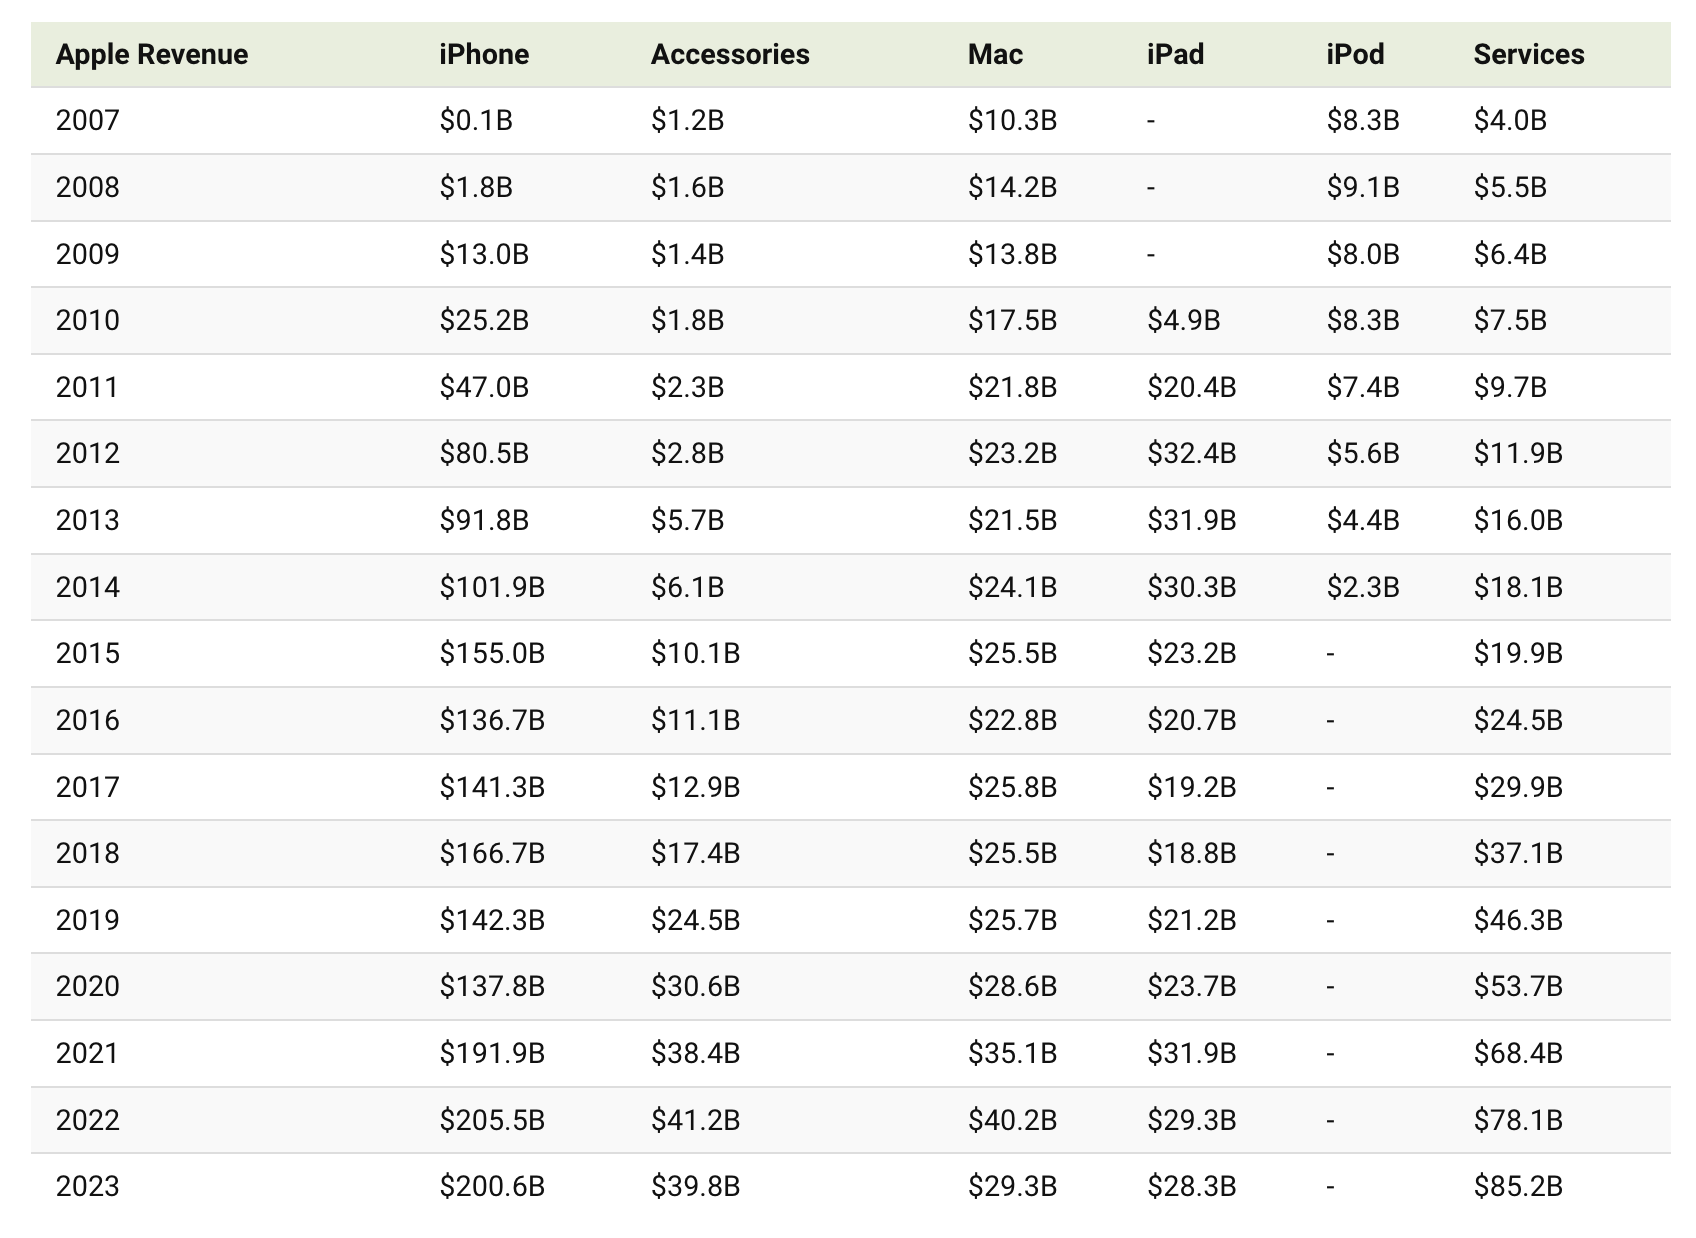Viewport: 1696px width, 1238px height.
Task: Click the Apple Revenue header cell
Action: [x=152, y=54]
